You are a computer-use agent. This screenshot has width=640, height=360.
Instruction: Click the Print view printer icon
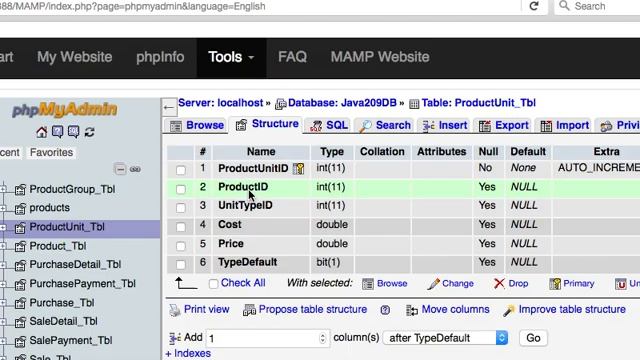[x=175, y=310]
